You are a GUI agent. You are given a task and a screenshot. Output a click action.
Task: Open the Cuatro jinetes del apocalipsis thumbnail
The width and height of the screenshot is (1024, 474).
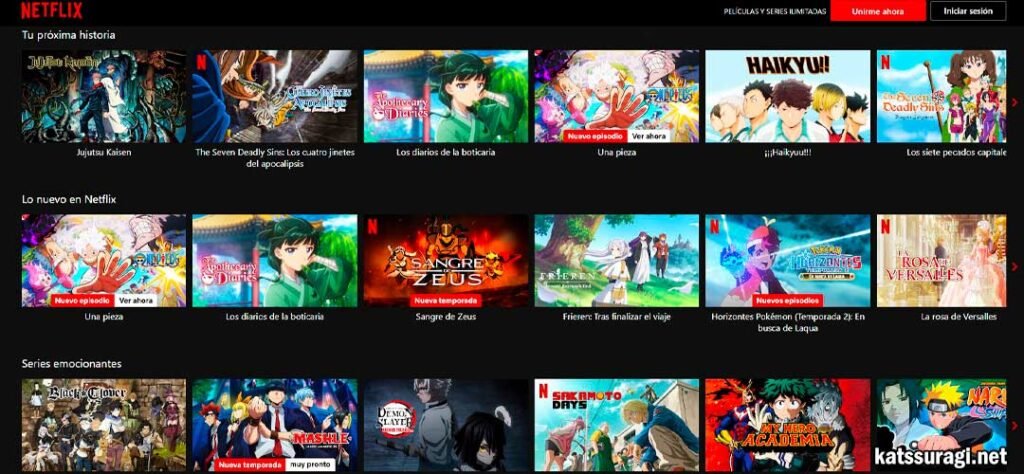coord(275,96)
